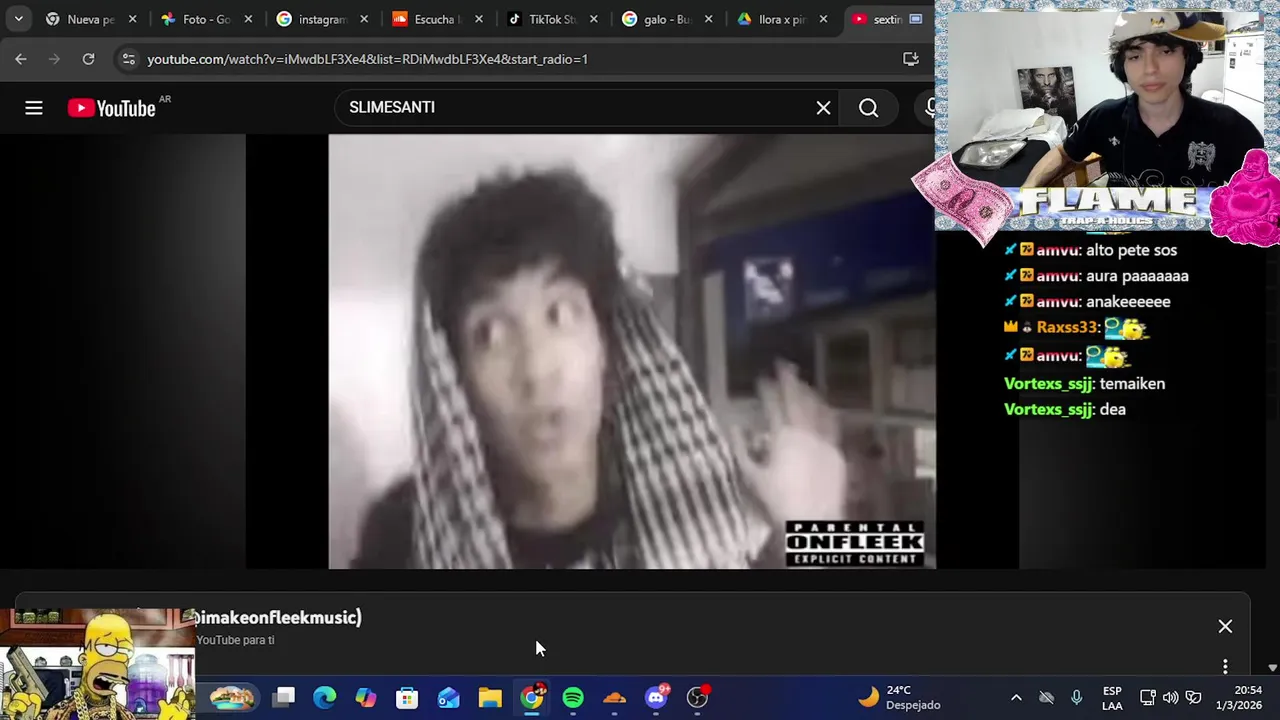Open site information icon in address bar
This screenshot has width=1280, height=720.
(128, 59)
